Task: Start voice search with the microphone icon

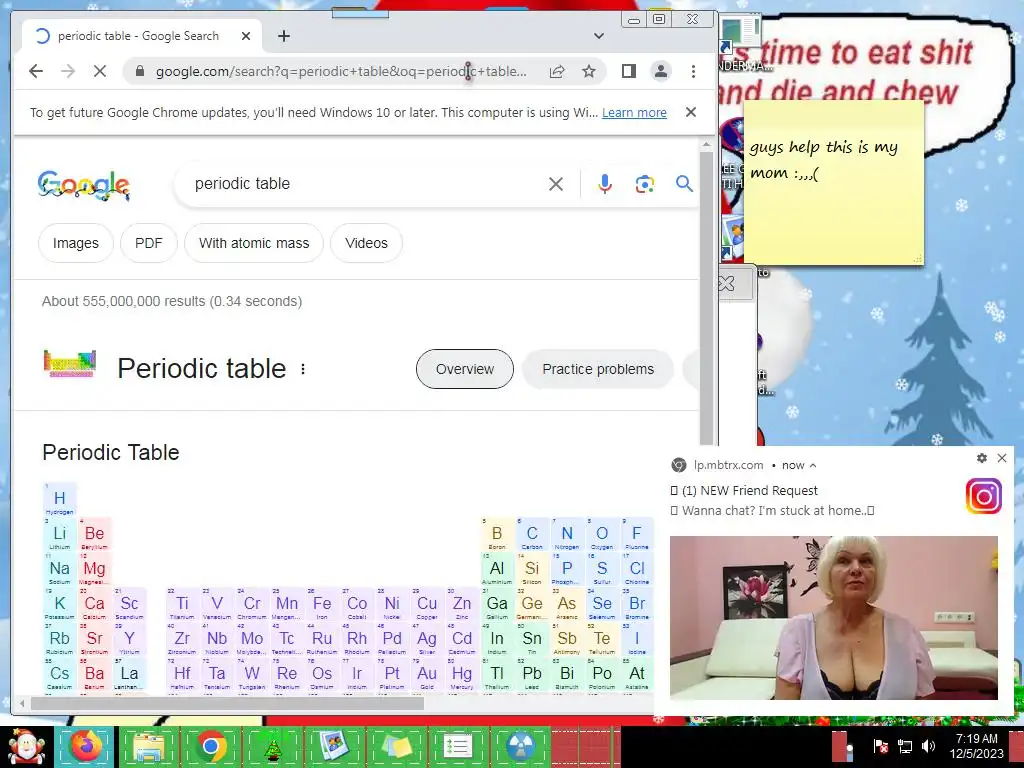Action: point(605,184)
